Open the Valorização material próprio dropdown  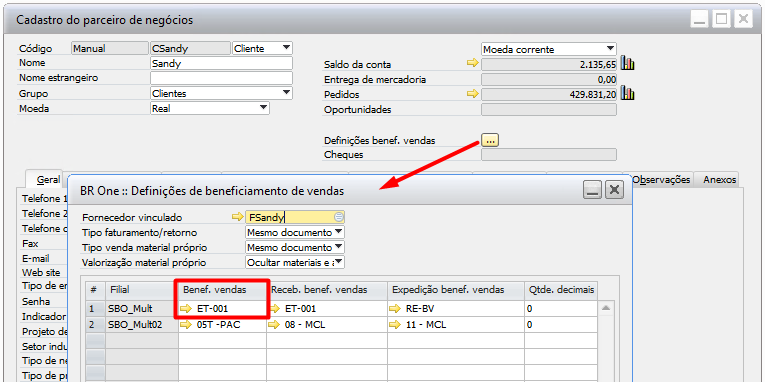[x=339, y=262]
